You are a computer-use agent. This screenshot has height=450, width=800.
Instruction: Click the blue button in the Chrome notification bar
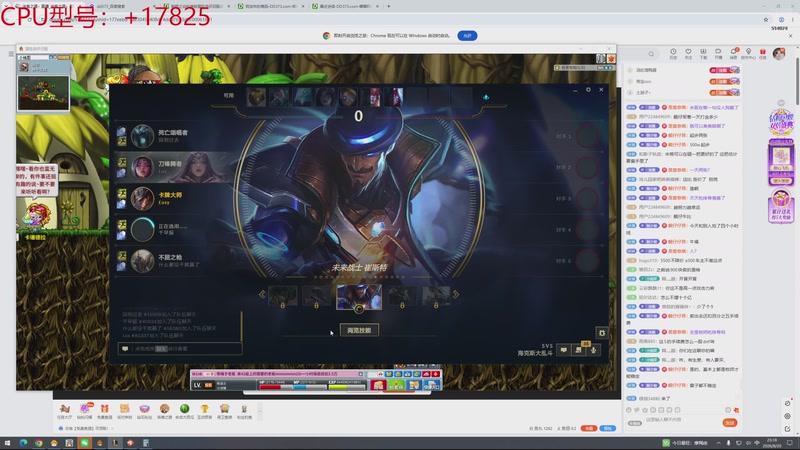coord(467,36)
